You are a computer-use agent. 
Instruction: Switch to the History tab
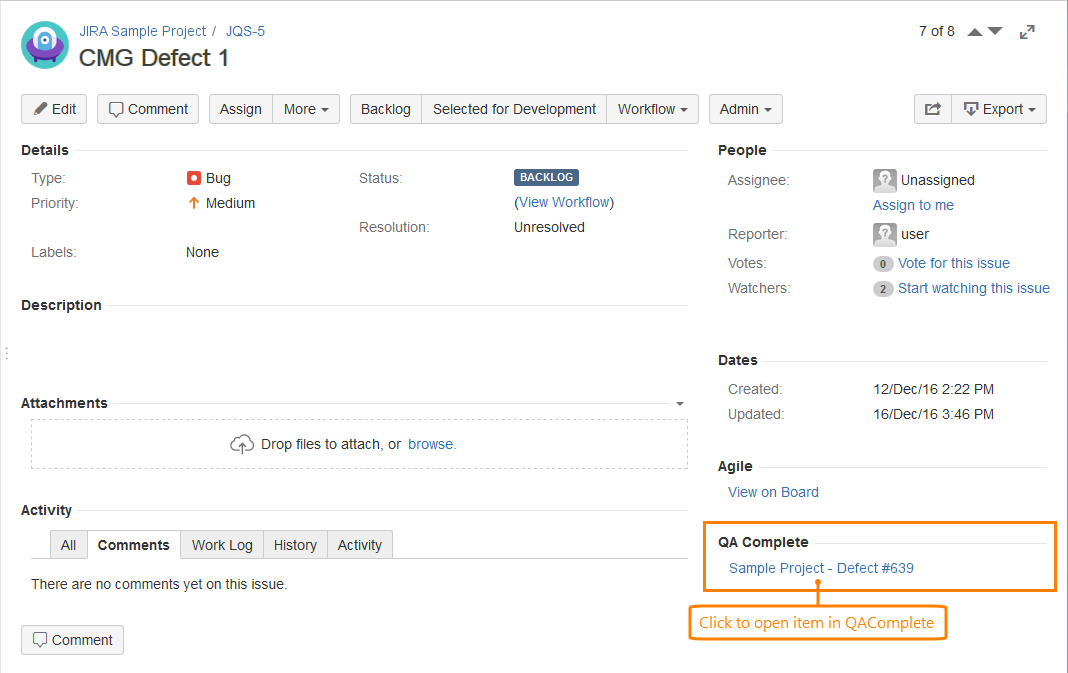point(295,545)
